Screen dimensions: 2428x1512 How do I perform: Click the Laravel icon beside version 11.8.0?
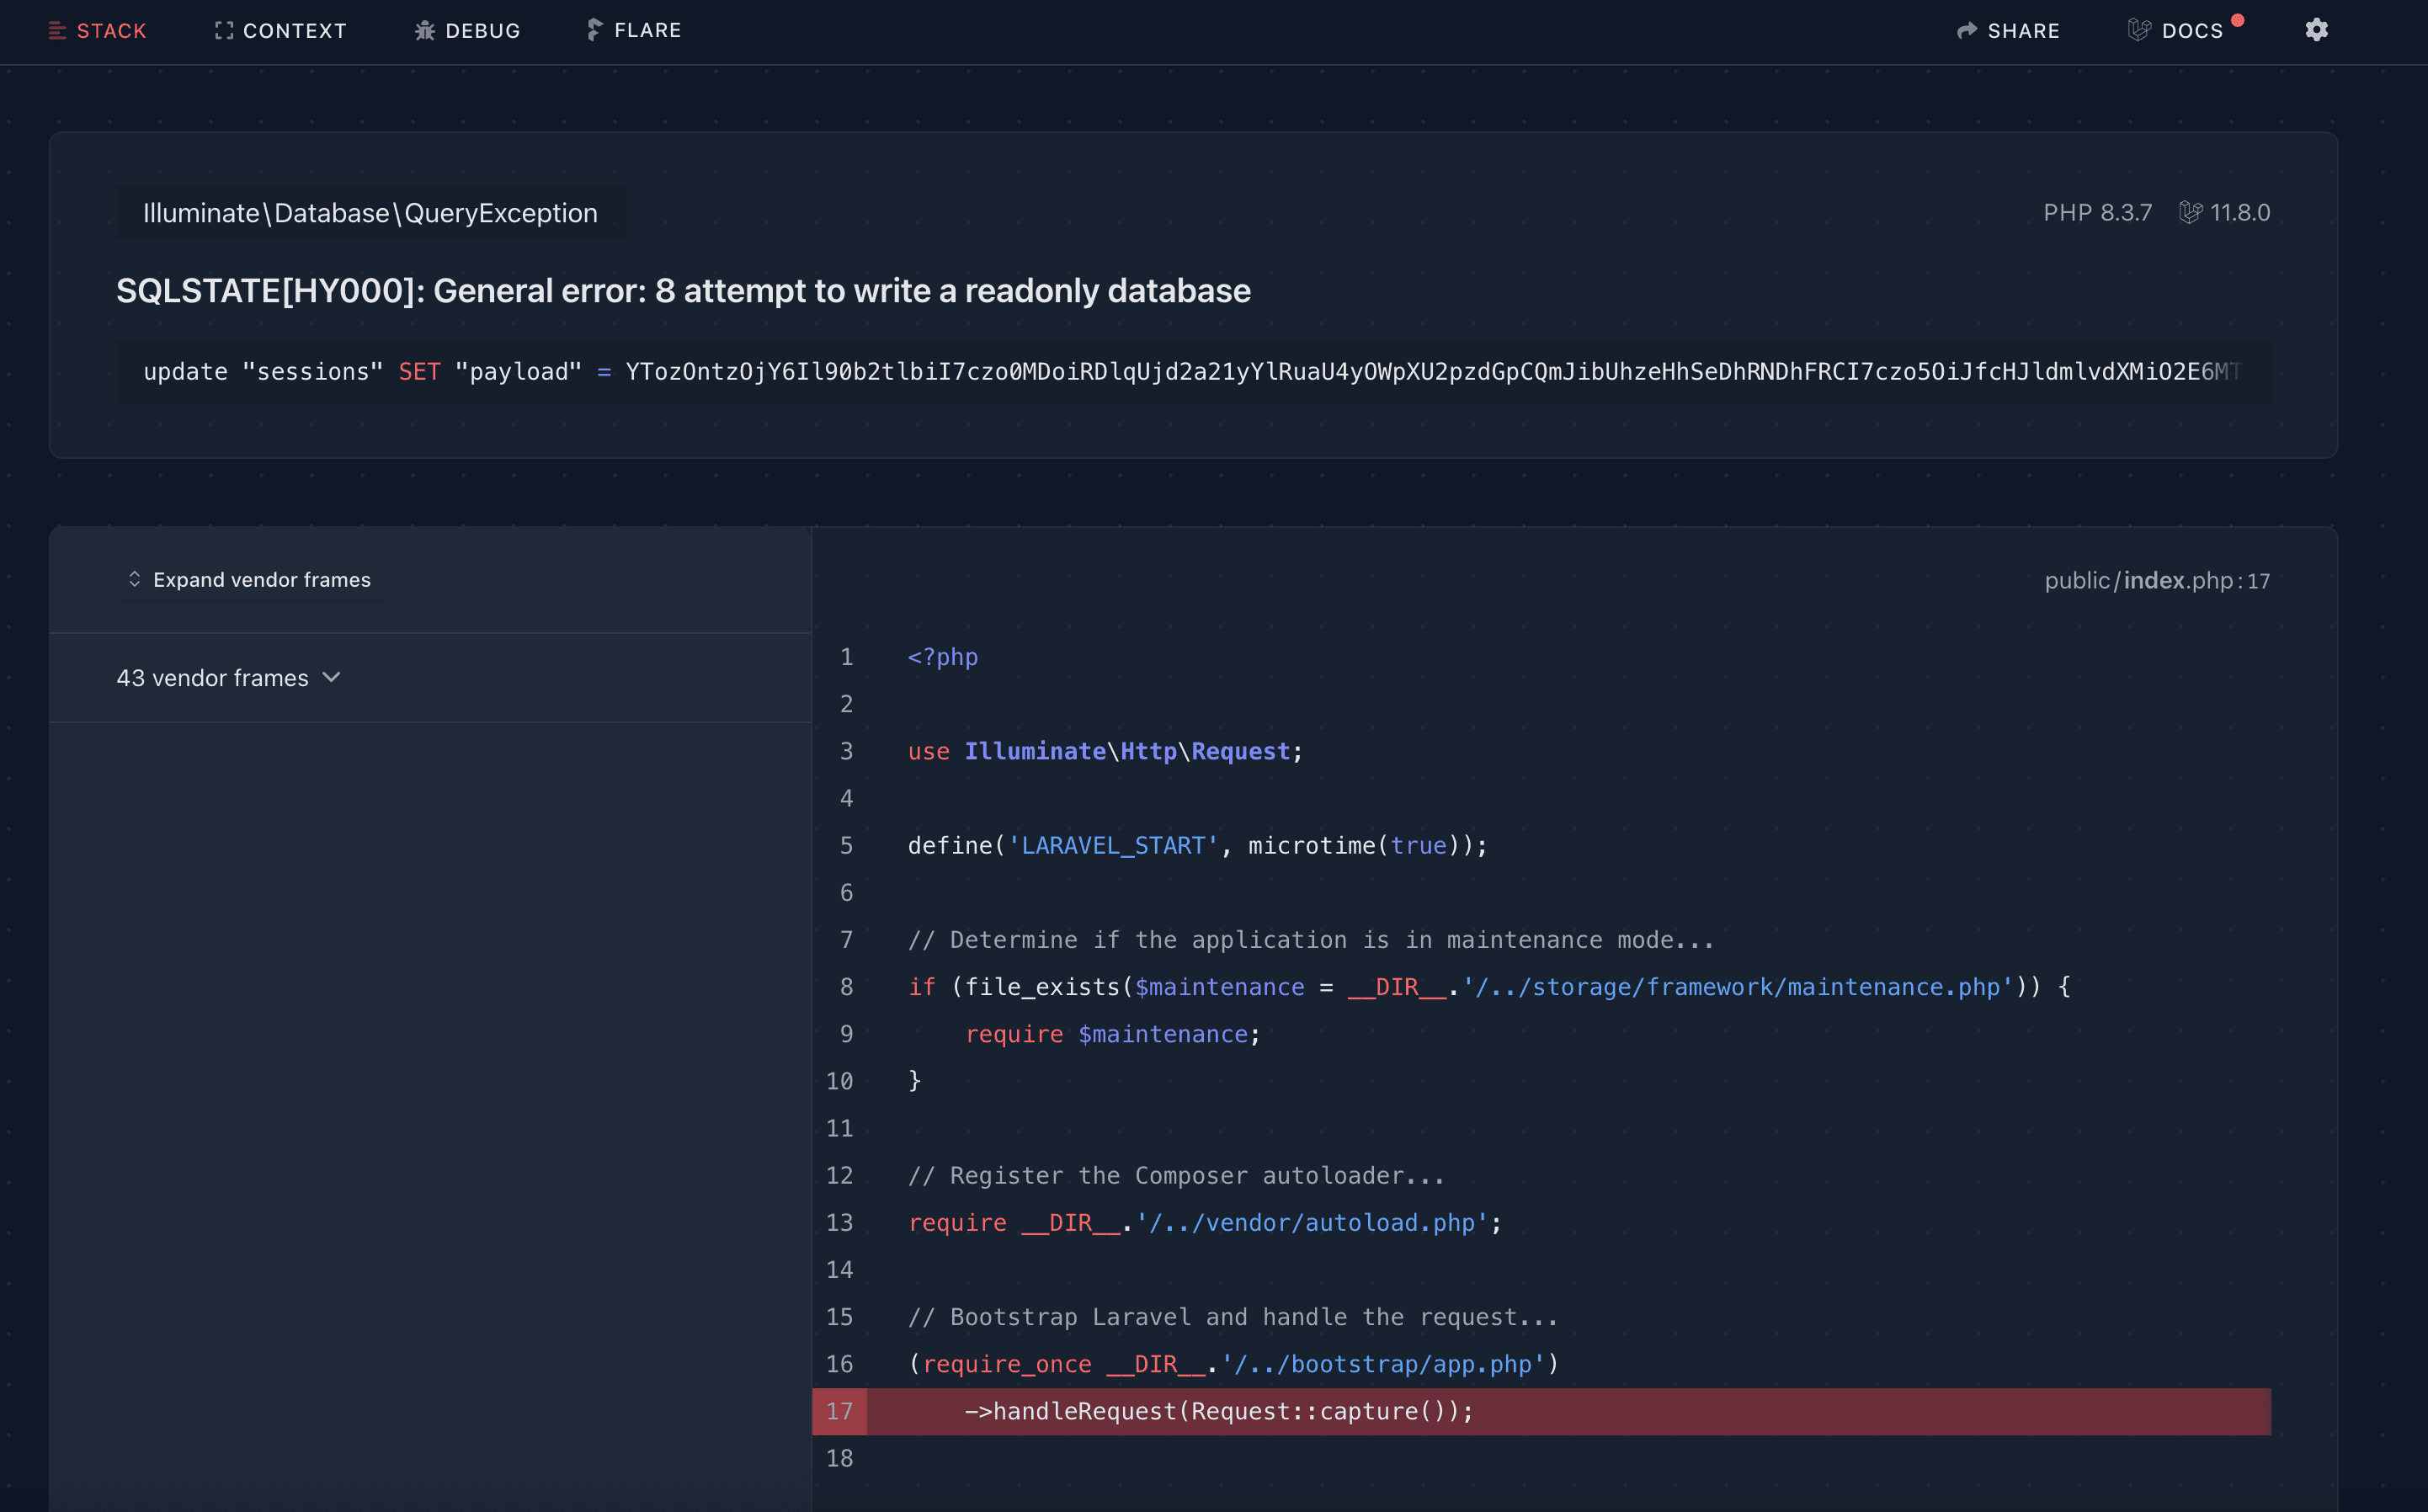point(2191,213)
